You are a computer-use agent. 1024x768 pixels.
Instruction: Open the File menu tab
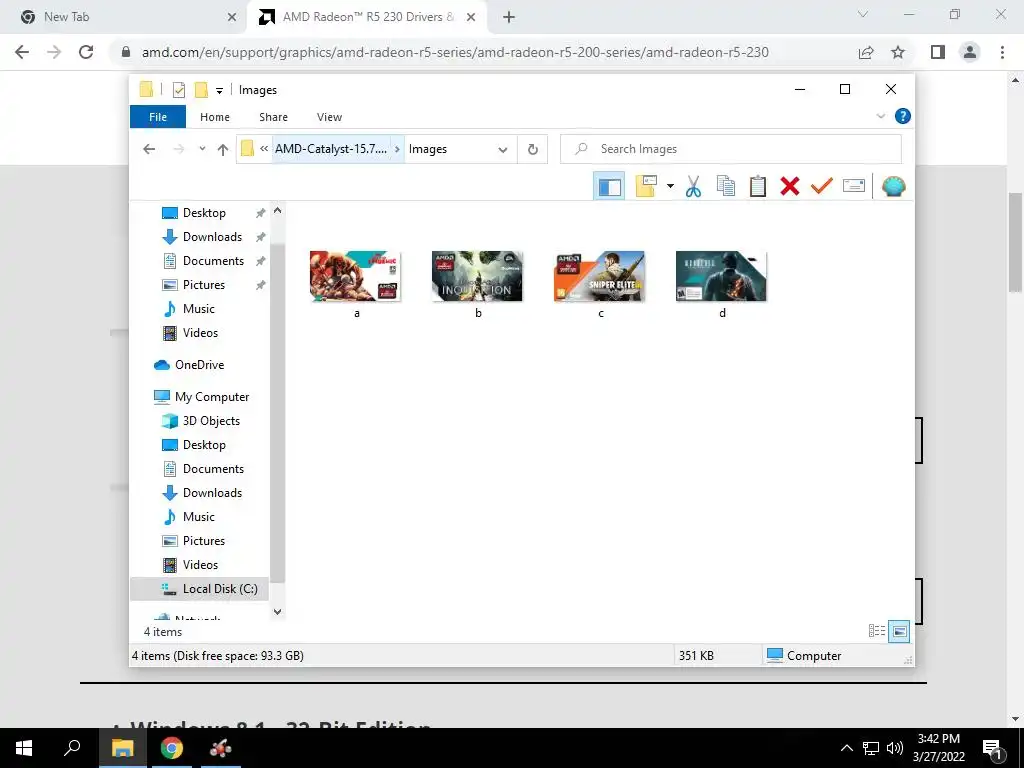click(x=157, y=117)
